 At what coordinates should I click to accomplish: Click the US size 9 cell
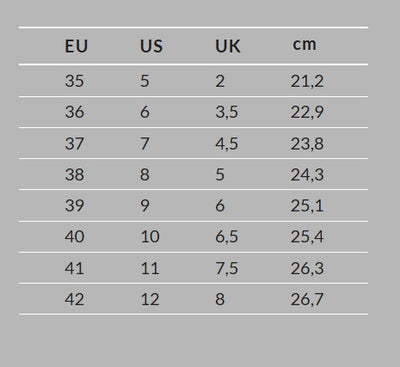[x=145, y=205]
